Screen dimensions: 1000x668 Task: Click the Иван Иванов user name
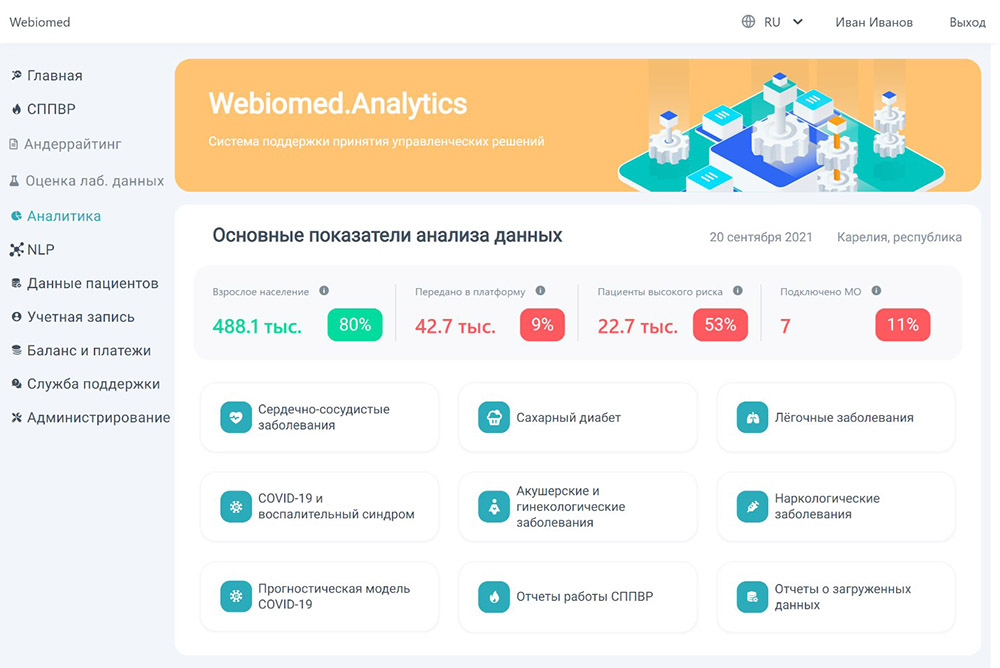(x=874, y=22)
